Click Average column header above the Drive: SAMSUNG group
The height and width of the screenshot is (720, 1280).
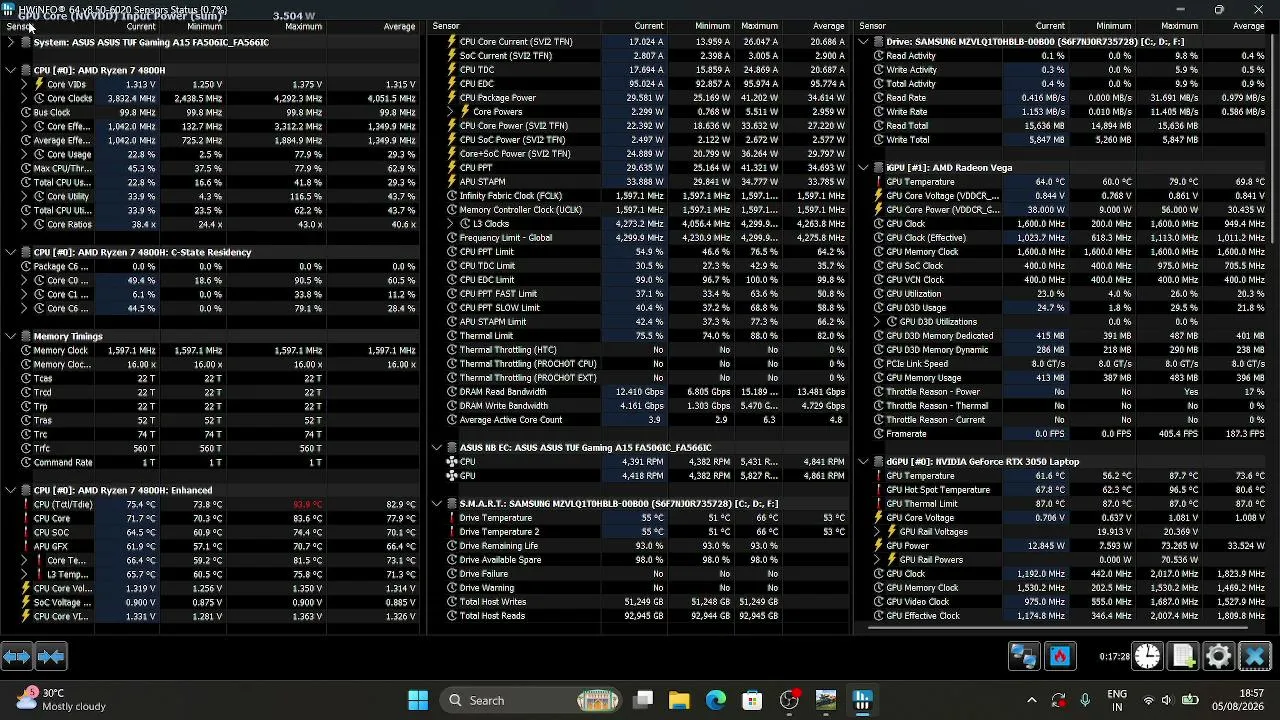coord(1248,26)
